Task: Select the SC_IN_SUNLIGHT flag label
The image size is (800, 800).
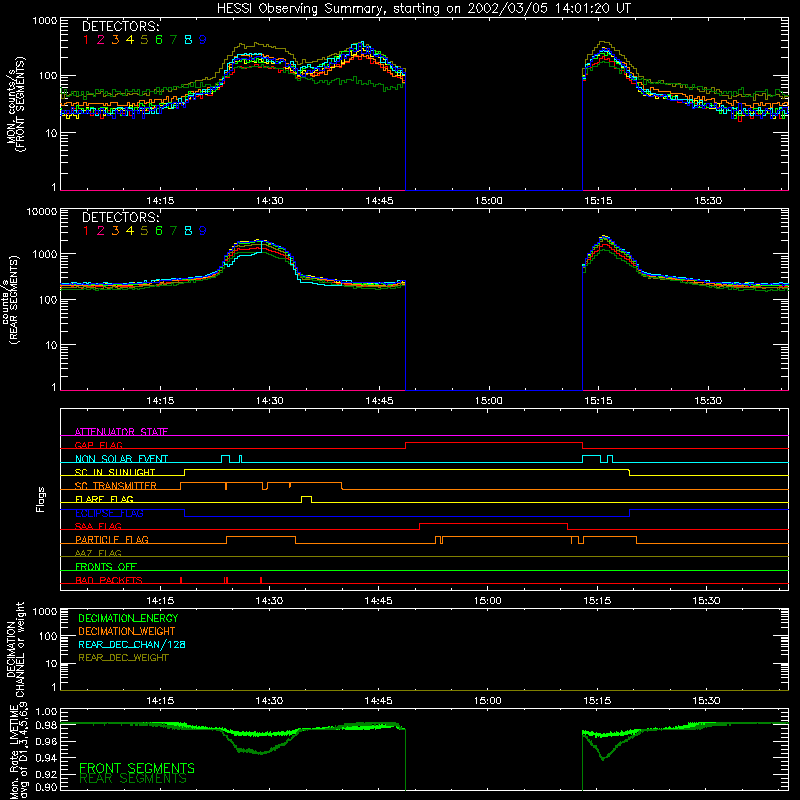Action: [x=115, y=472]
